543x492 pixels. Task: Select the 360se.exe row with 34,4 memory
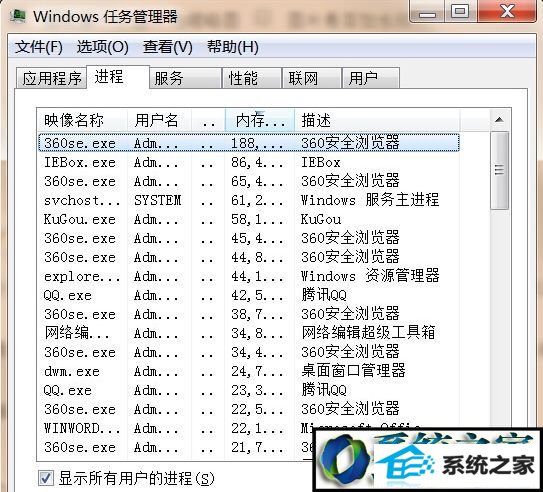[x=249, y=352]
